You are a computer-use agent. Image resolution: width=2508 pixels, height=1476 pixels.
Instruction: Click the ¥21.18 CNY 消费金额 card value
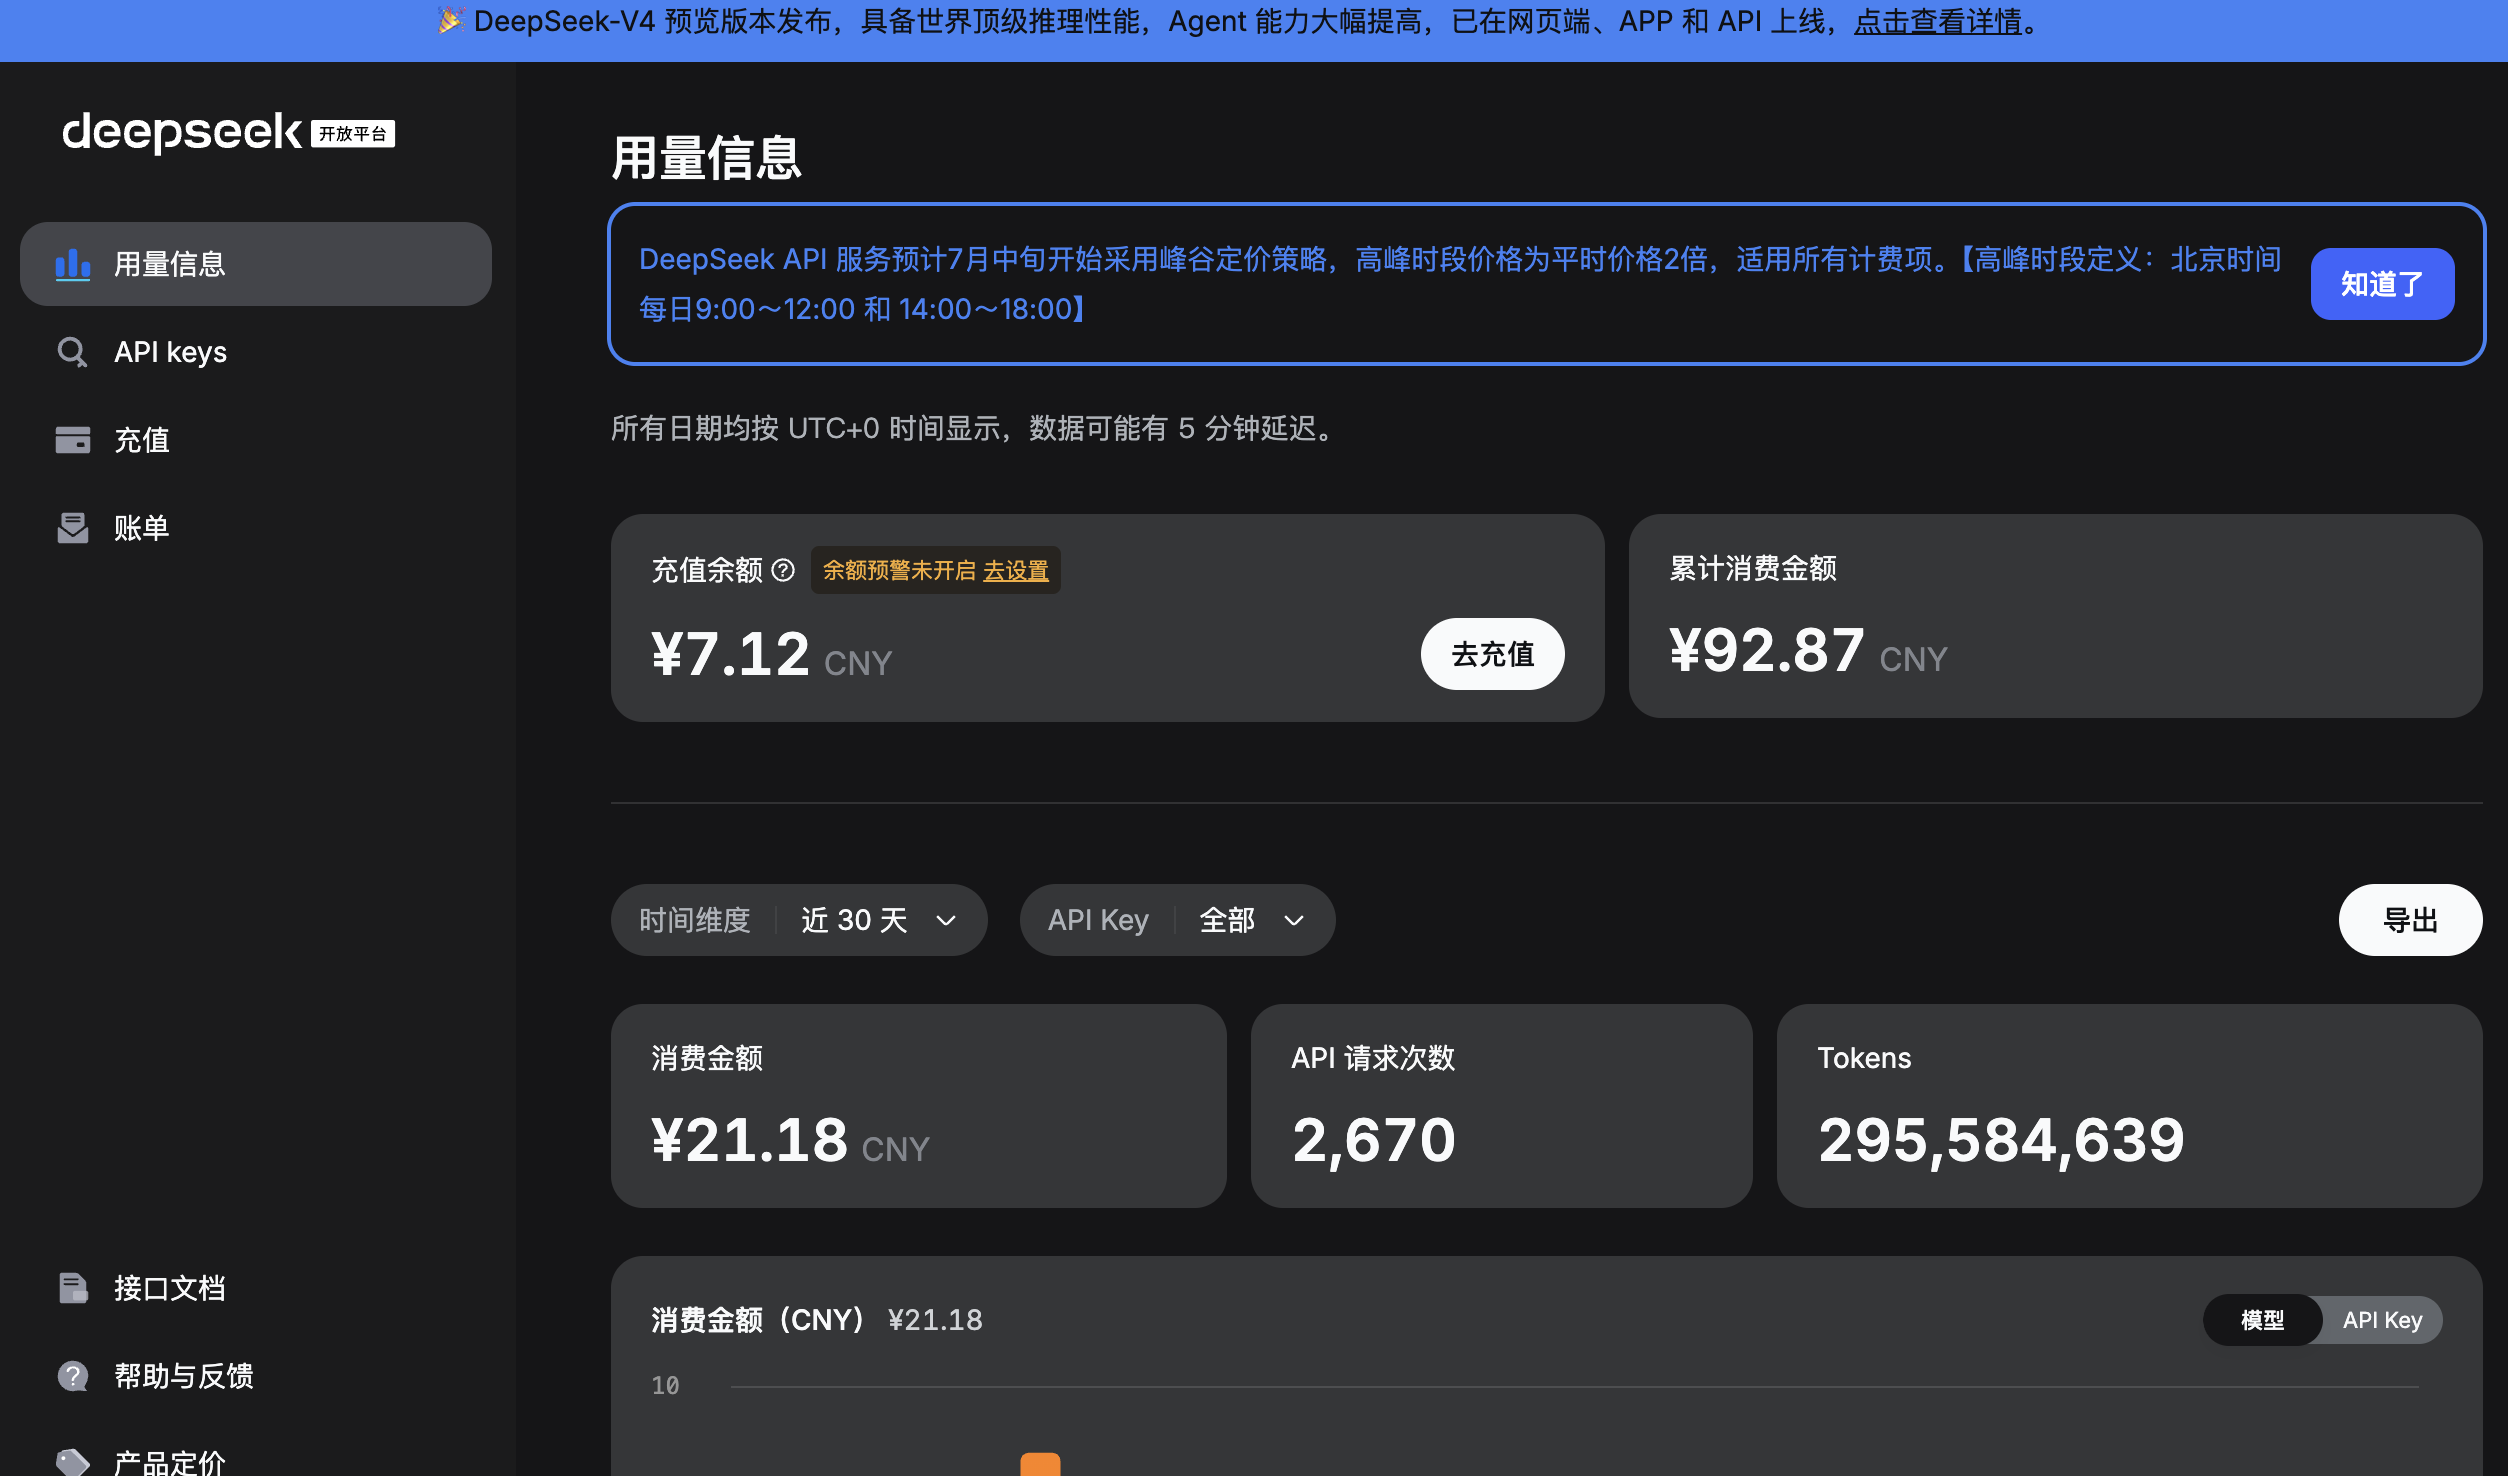point(790,1141)
